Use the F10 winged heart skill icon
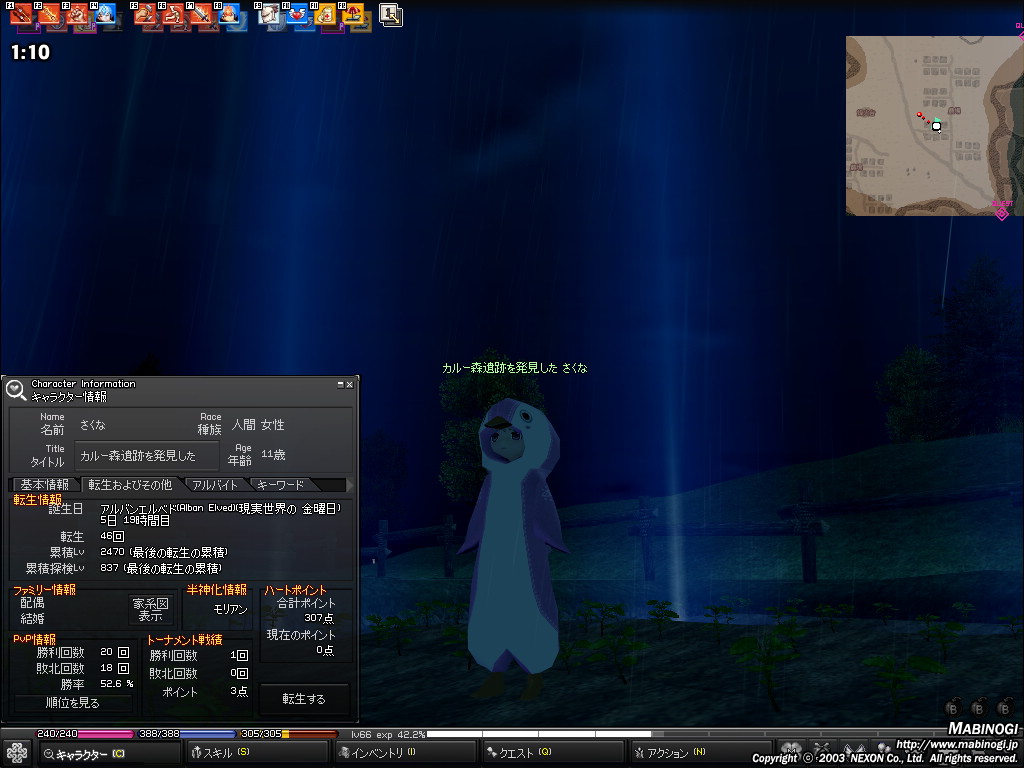Screen dimensions: 1024x768 pos(296,14)
